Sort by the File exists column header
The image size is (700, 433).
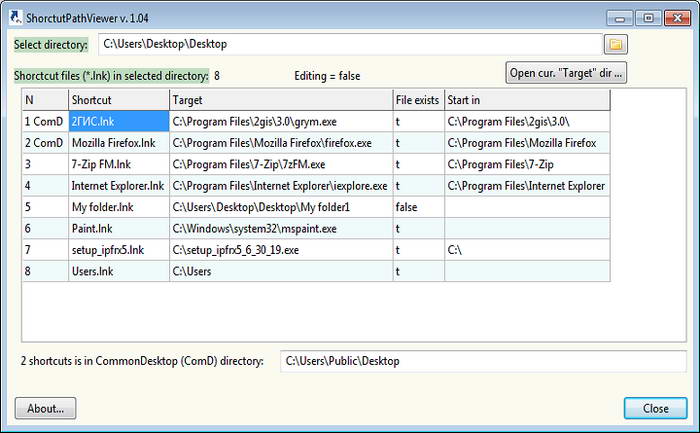[419, 100]
